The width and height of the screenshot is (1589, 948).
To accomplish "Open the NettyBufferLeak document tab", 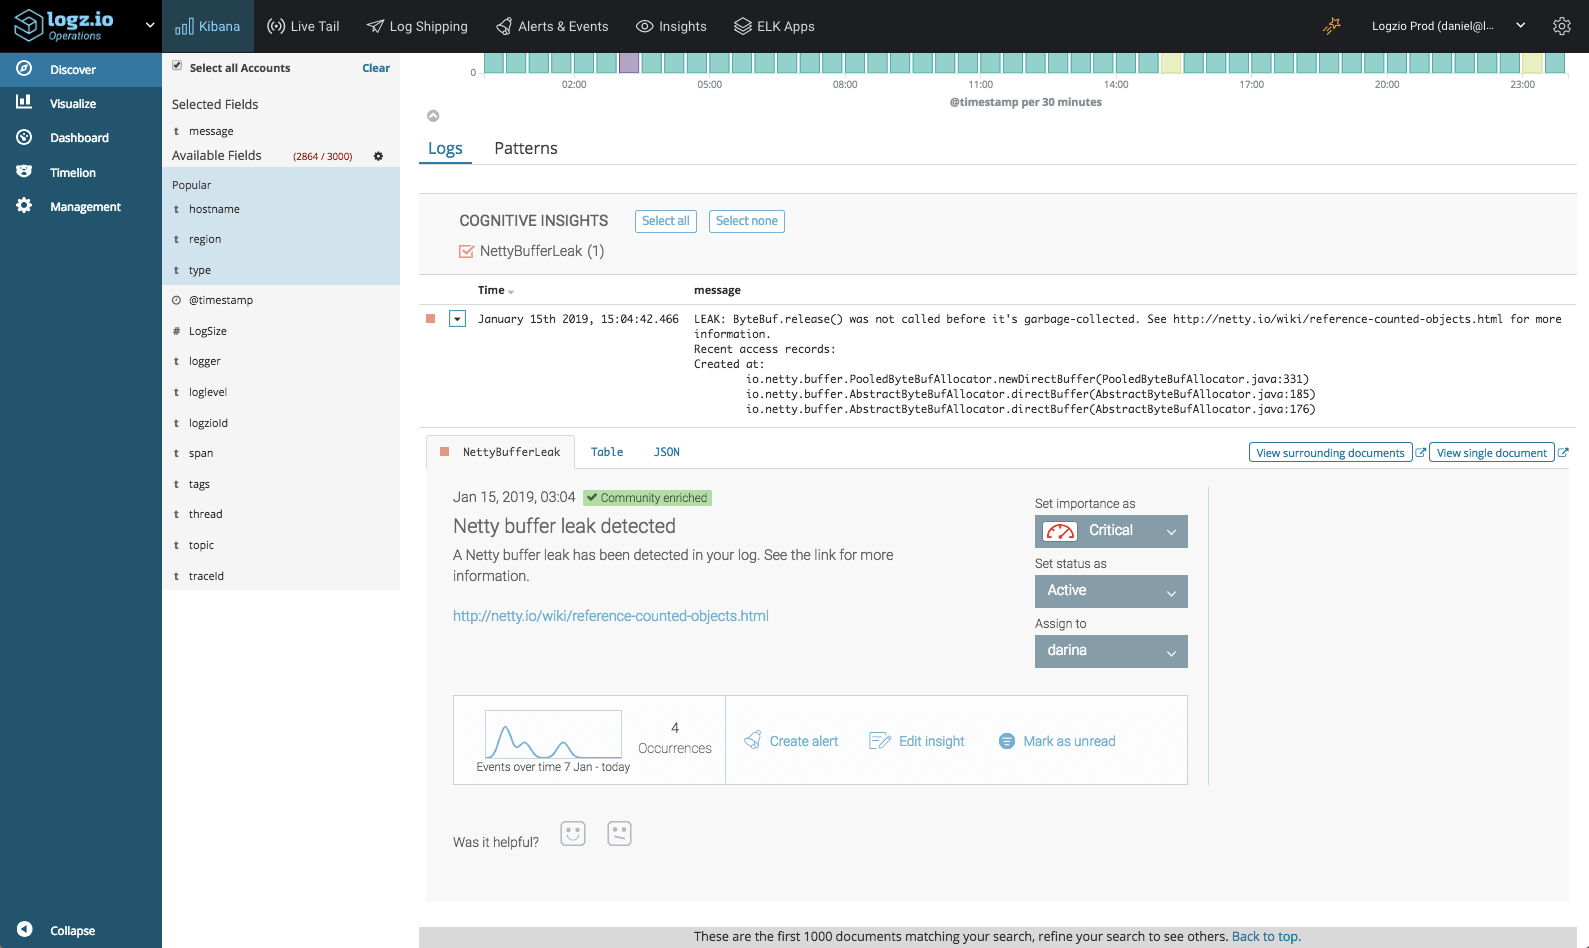I will (x=501, y=452).
